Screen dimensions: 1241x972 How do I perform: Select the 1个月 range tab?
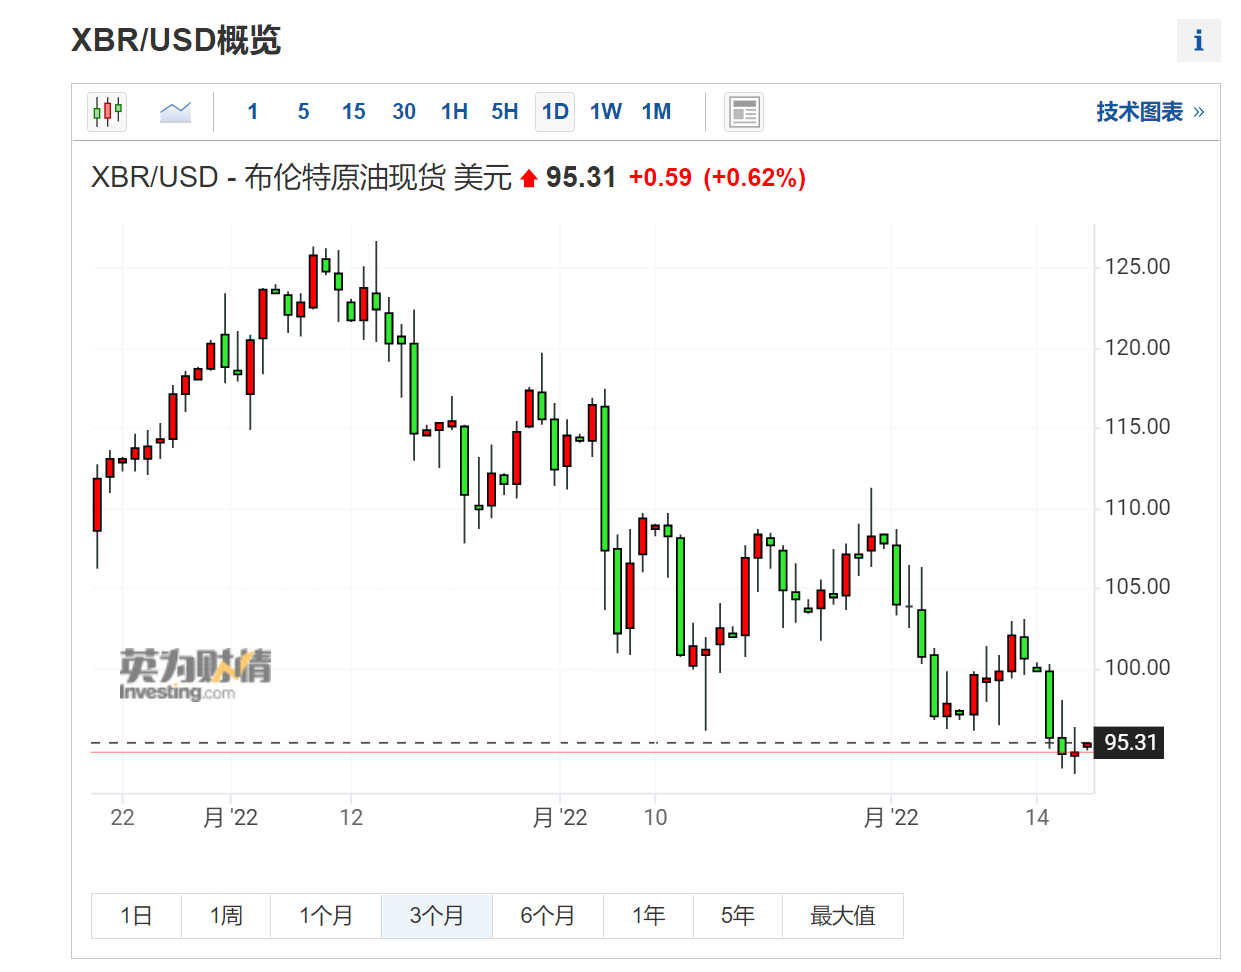click(326, 916)
